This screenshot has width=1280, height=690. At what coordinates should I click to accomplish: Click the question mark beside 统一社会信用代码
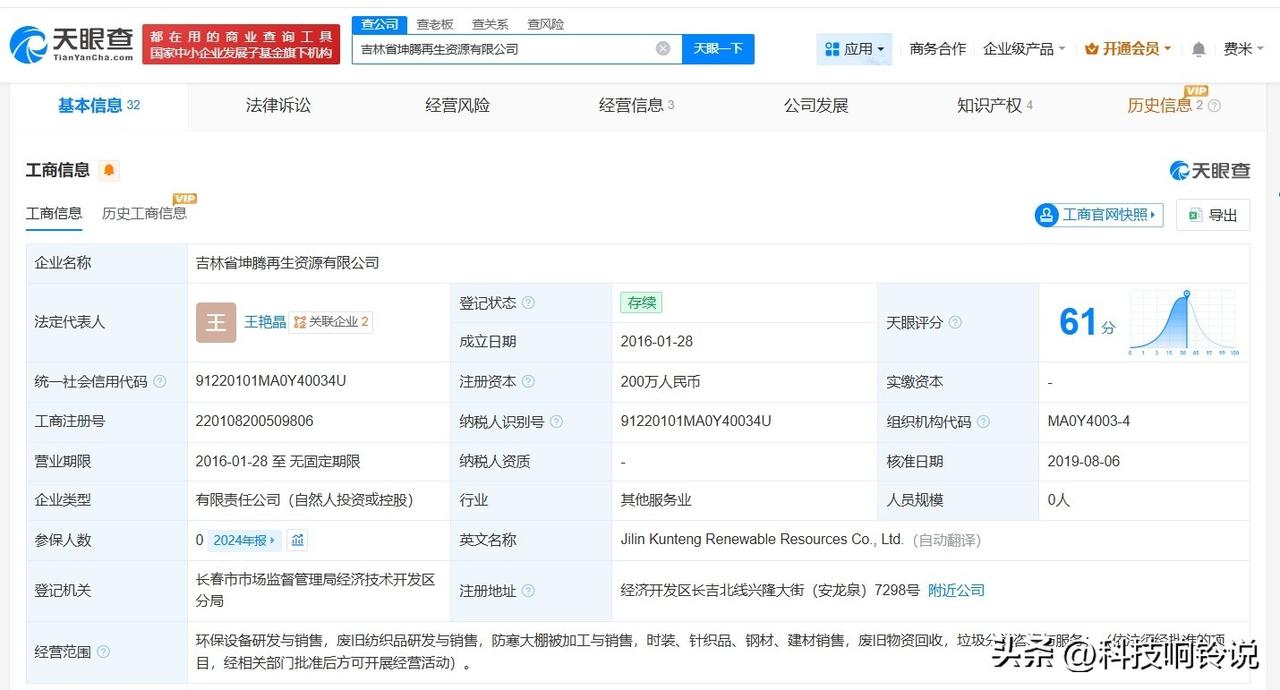pyautogui.click(x=159, y=381)
